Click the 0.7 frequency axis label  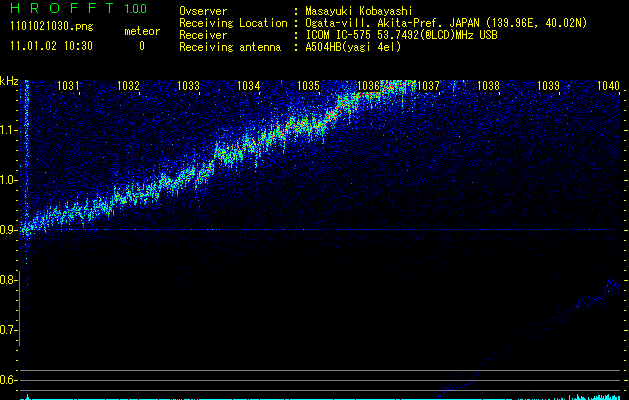pos(8,330)
